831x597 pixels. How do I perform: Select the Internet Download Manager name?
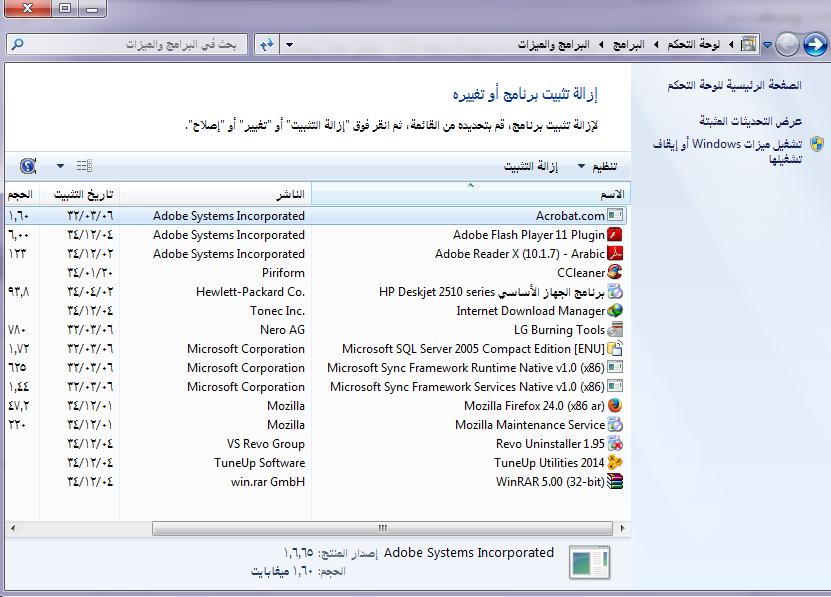(x=531, y=311)
